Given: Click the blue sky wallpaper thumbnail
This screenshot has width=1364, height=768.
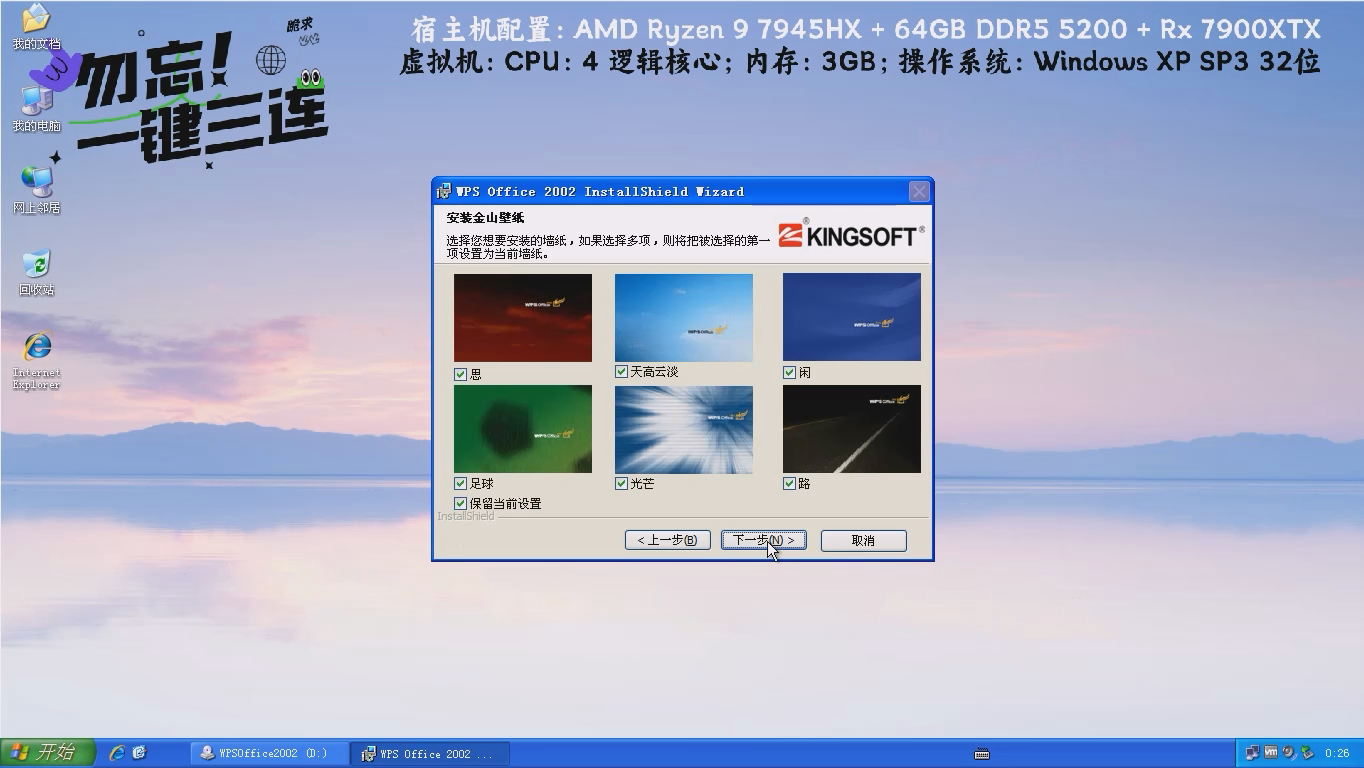Looking at the screenshot, I should point(684,317).
